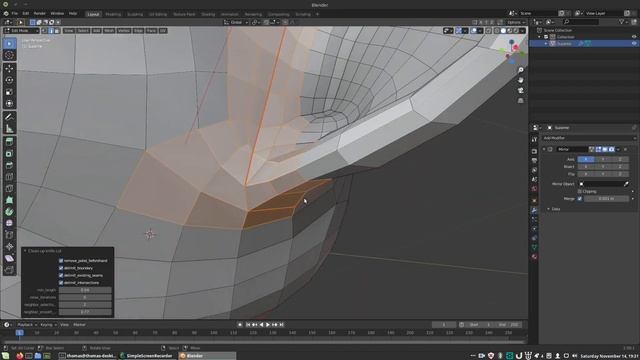Select the Bevel tool
The width and height of the screenshot is (640, 360).
(9, 165)
